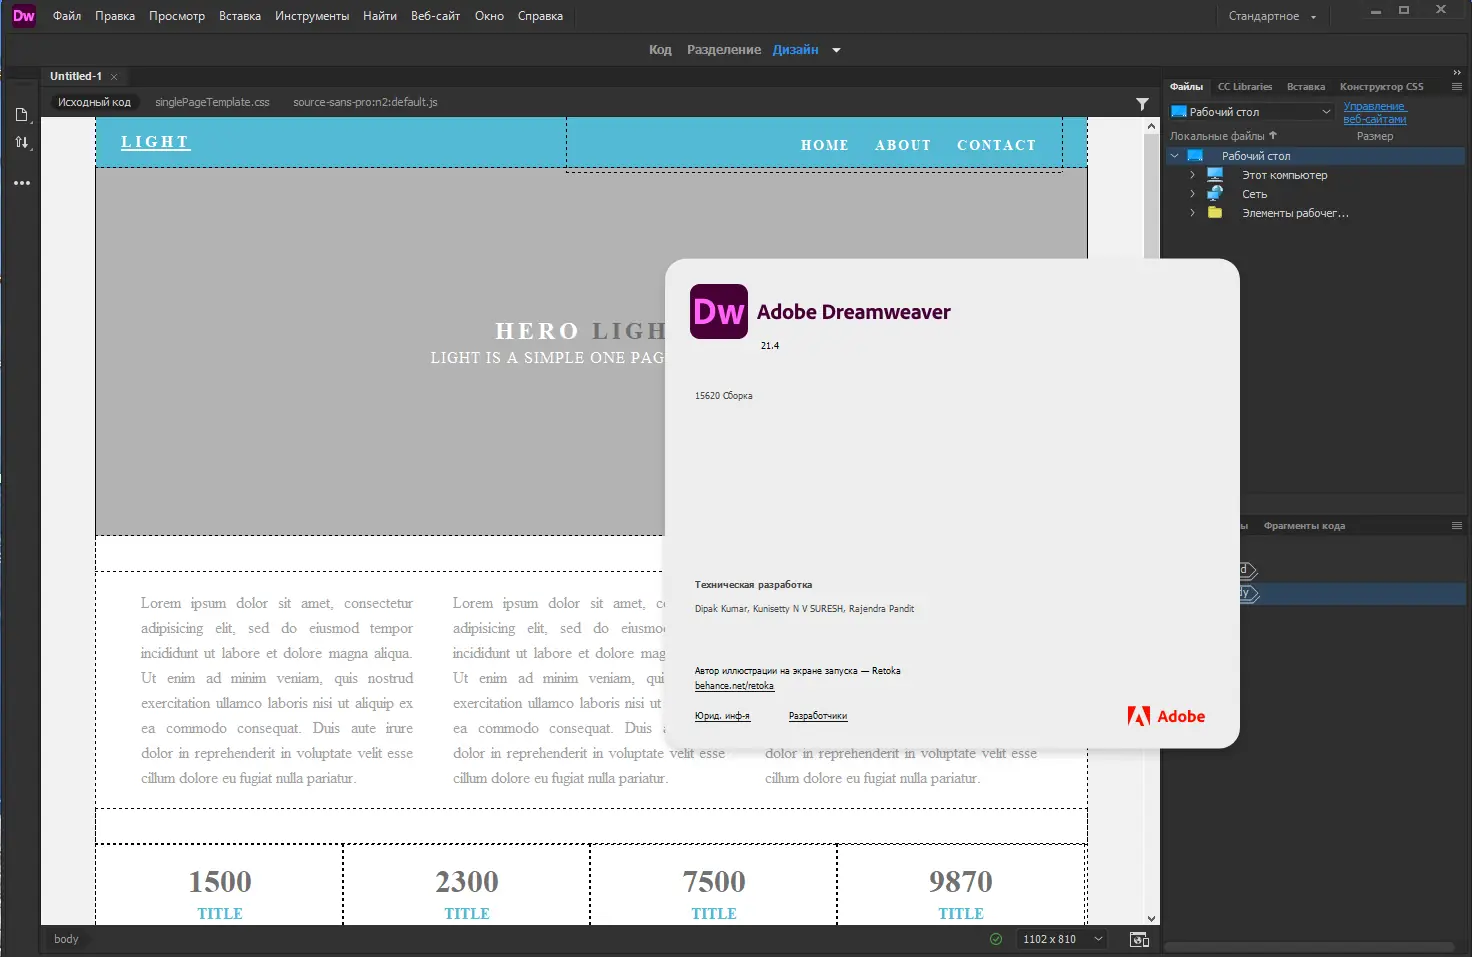Collapse the Рабочий стол tree node
This screenshot has height=957, width=1472.
[1175, 156]
